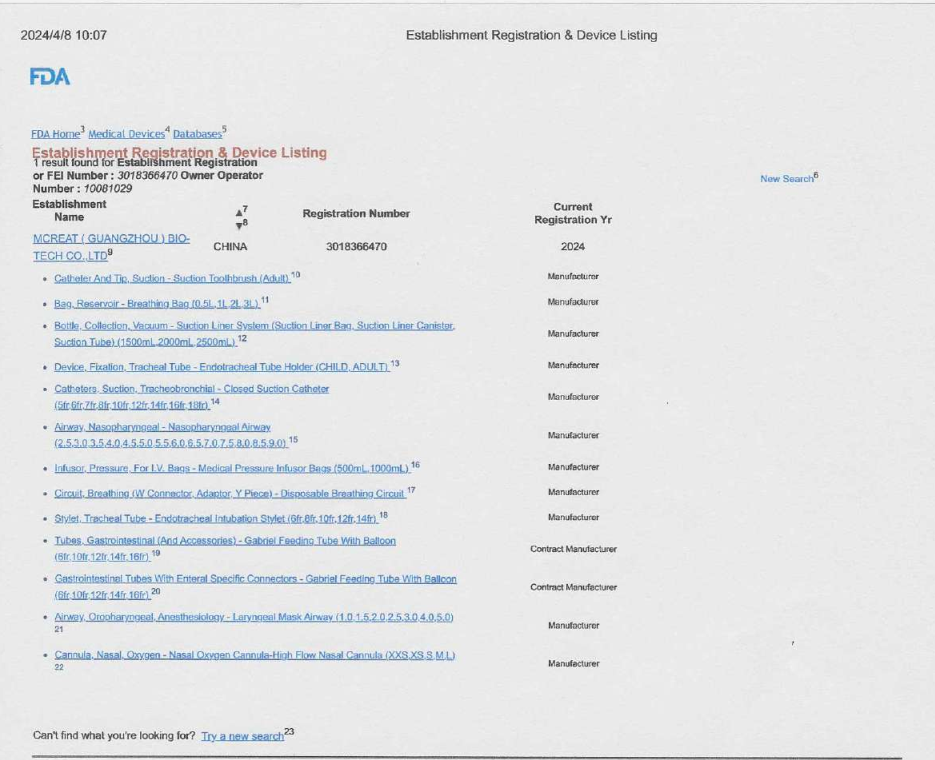
Task: Open the Tubes, Gastrointestinal (And Accessories) listing
Action: point(225,548)
